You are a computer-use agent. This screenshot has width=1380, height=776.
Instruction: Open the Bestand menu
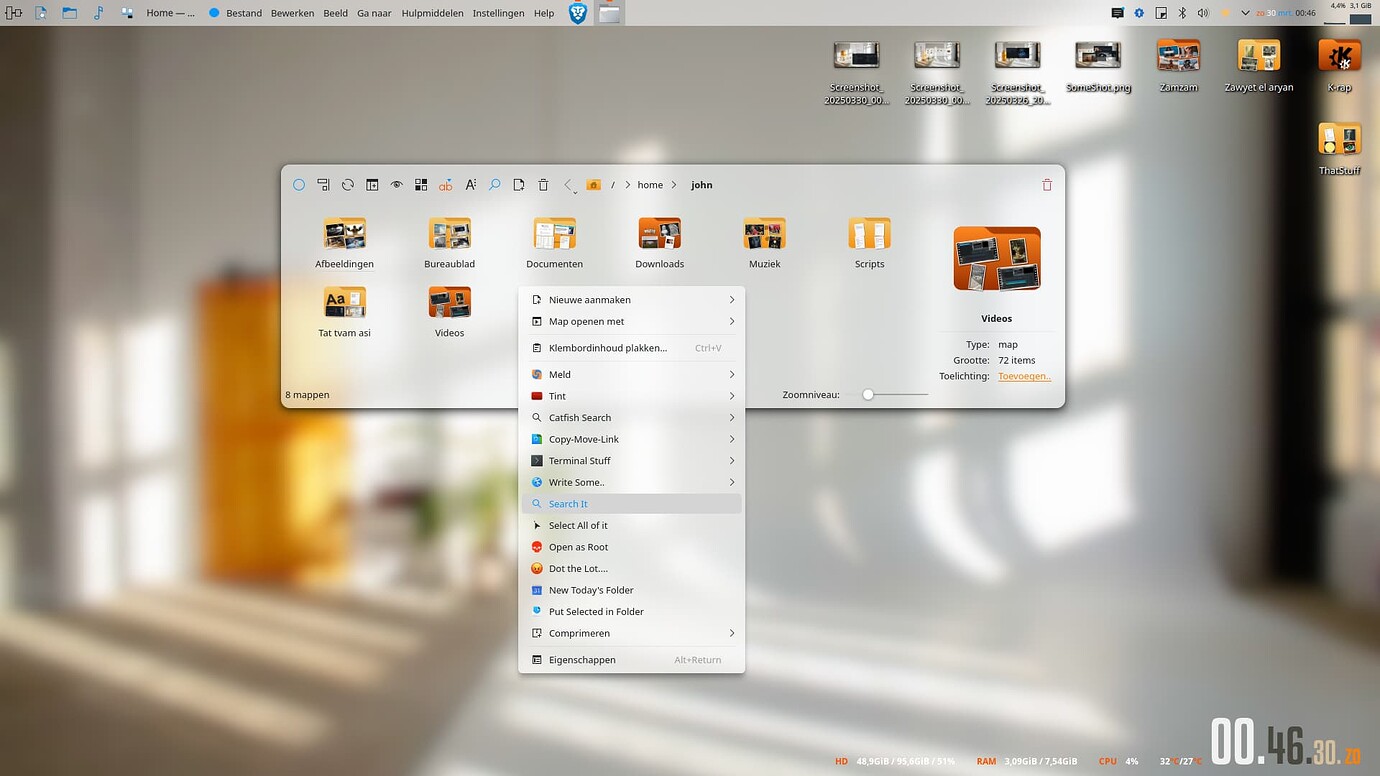pos(244,13)
